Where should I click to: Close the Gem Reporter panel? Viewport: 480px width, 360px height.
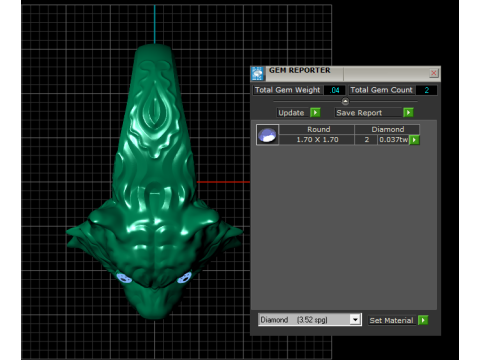[434, 73]
